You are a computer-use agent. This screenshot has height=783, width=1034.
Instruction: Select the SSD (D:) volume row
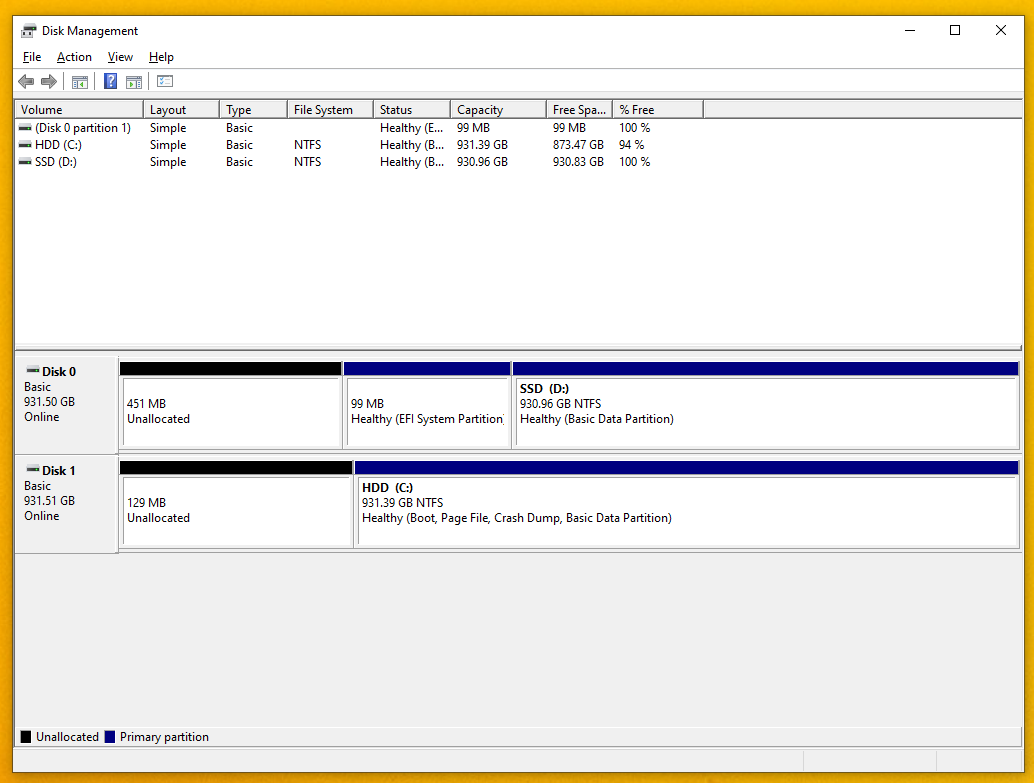[359, 162]
